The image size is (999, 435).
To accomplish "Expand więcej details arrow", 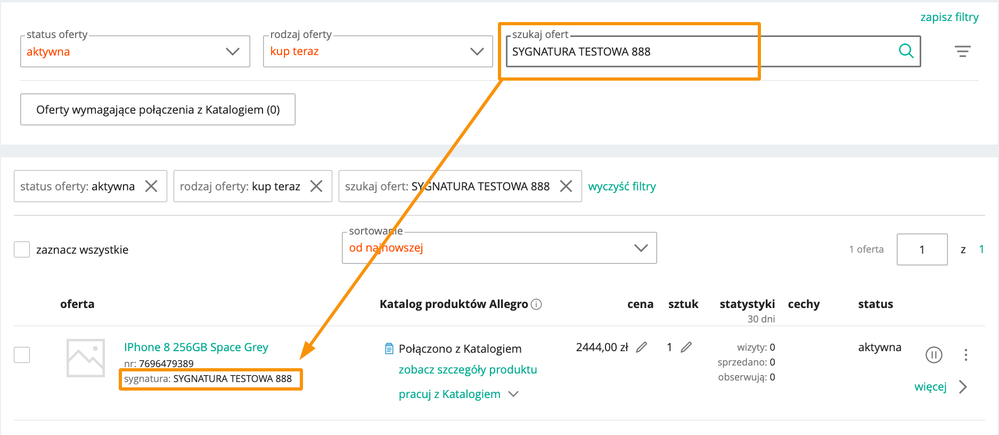I will pyautogui.click(x=962, y=387).
